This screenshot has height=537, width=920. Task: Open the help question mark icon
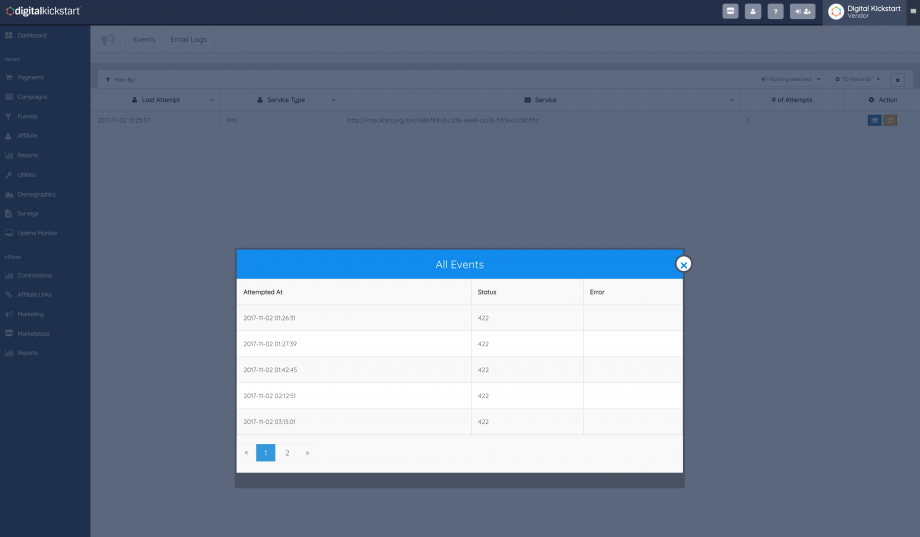[775, 12]
